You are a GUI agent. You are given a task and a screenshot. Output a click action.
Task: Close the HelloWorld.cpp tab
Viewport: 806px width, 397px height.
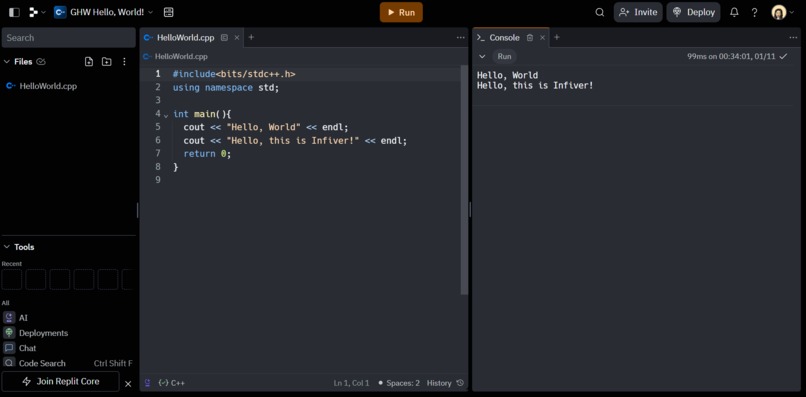(237, 38)
